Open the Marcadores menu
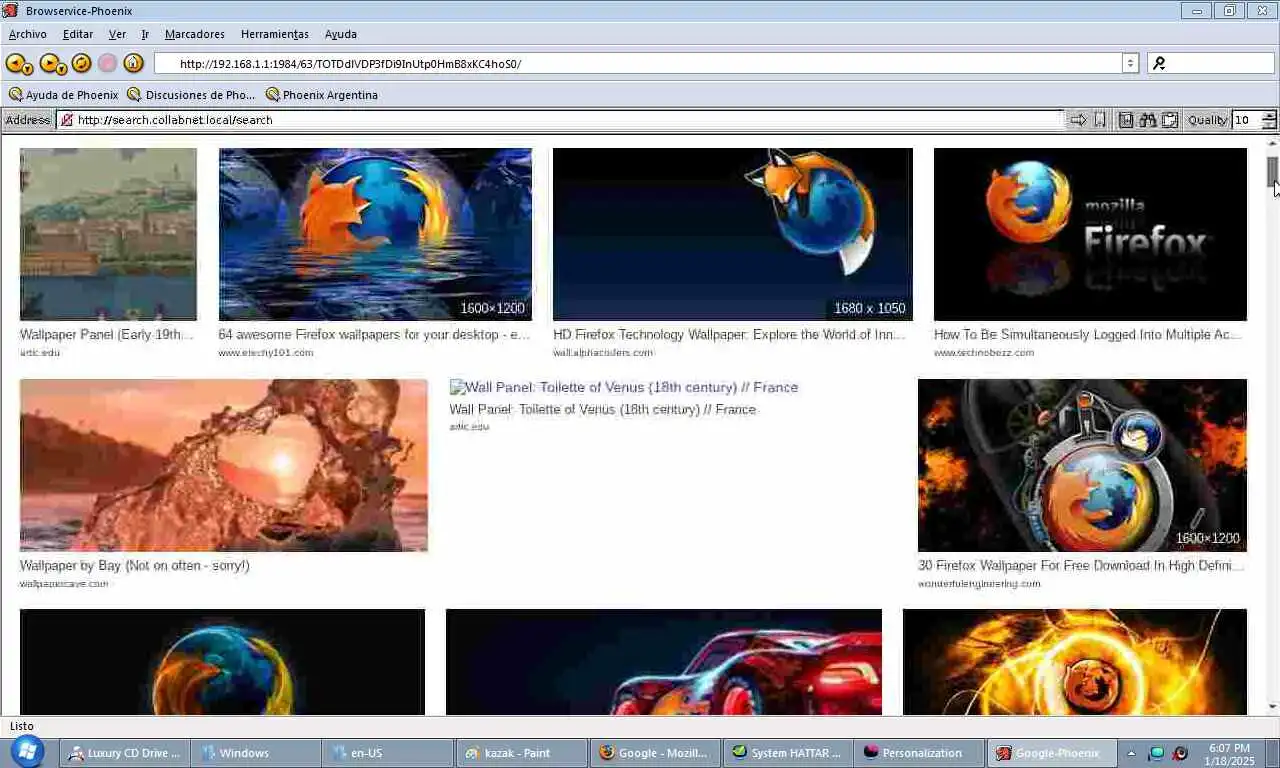 tap(194, 34)
